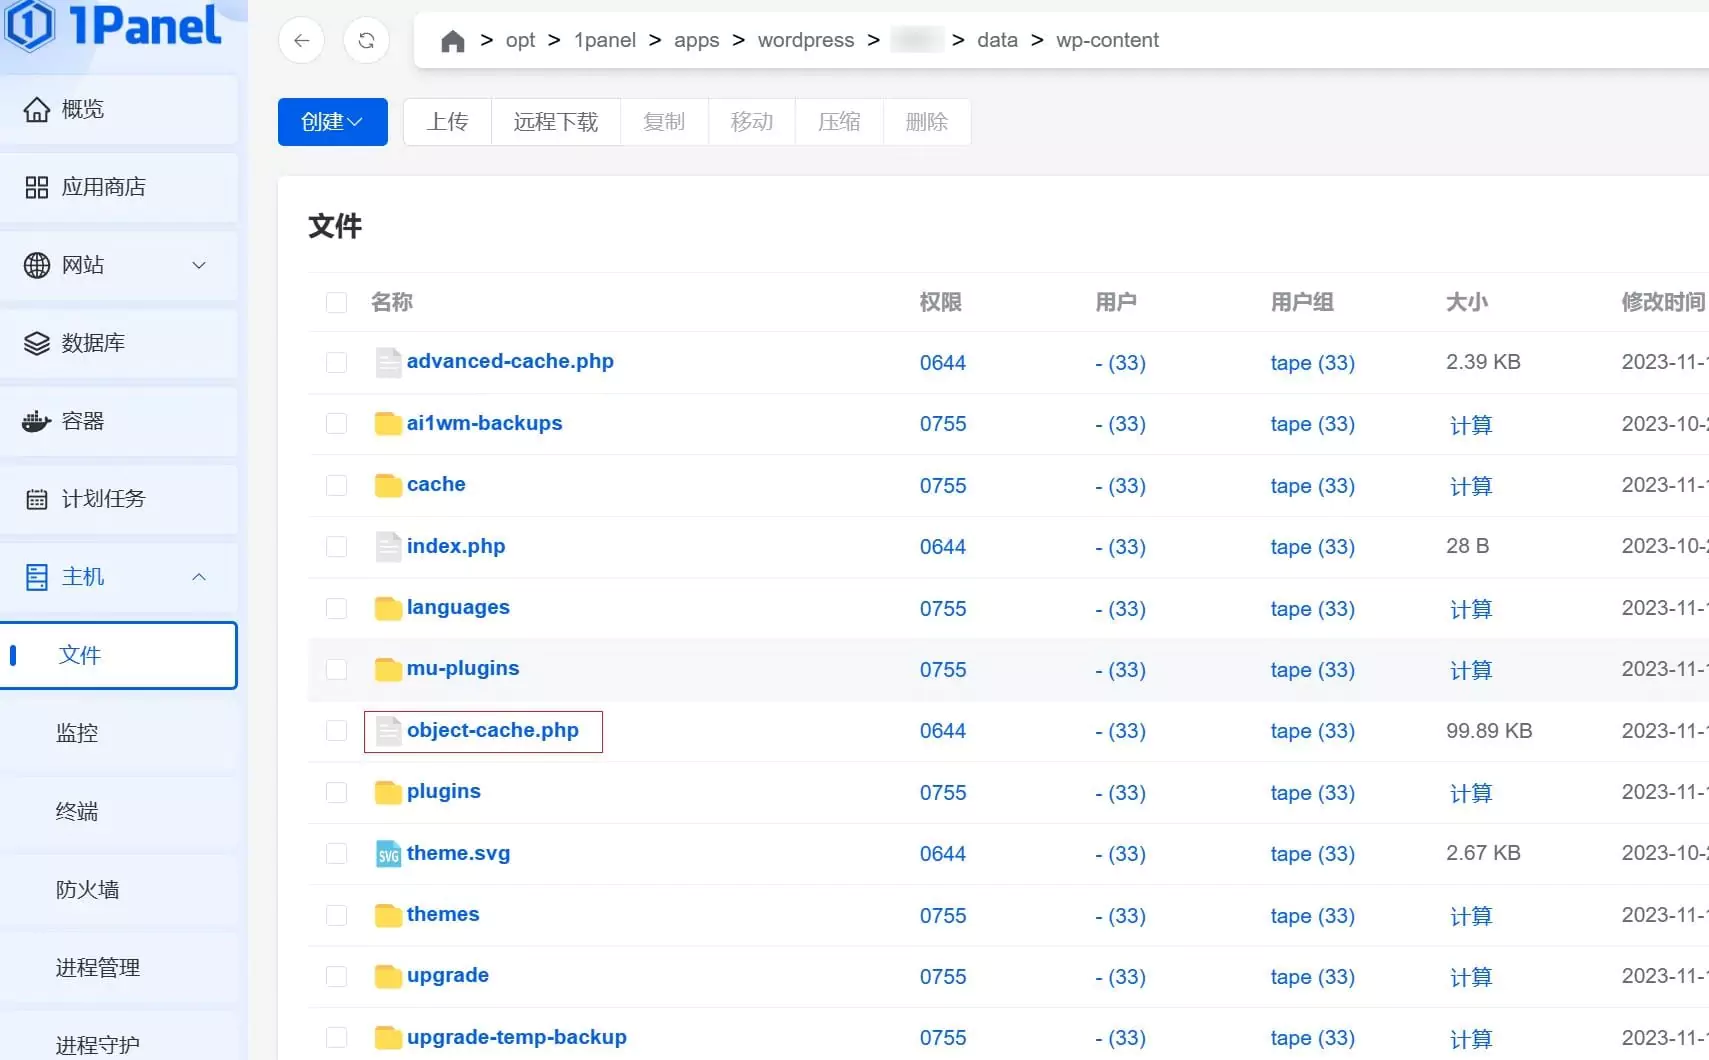Viewport: 1709px width, 1060px height.
Task: Check the select-all checkbox in header
Action: (335, 302)
